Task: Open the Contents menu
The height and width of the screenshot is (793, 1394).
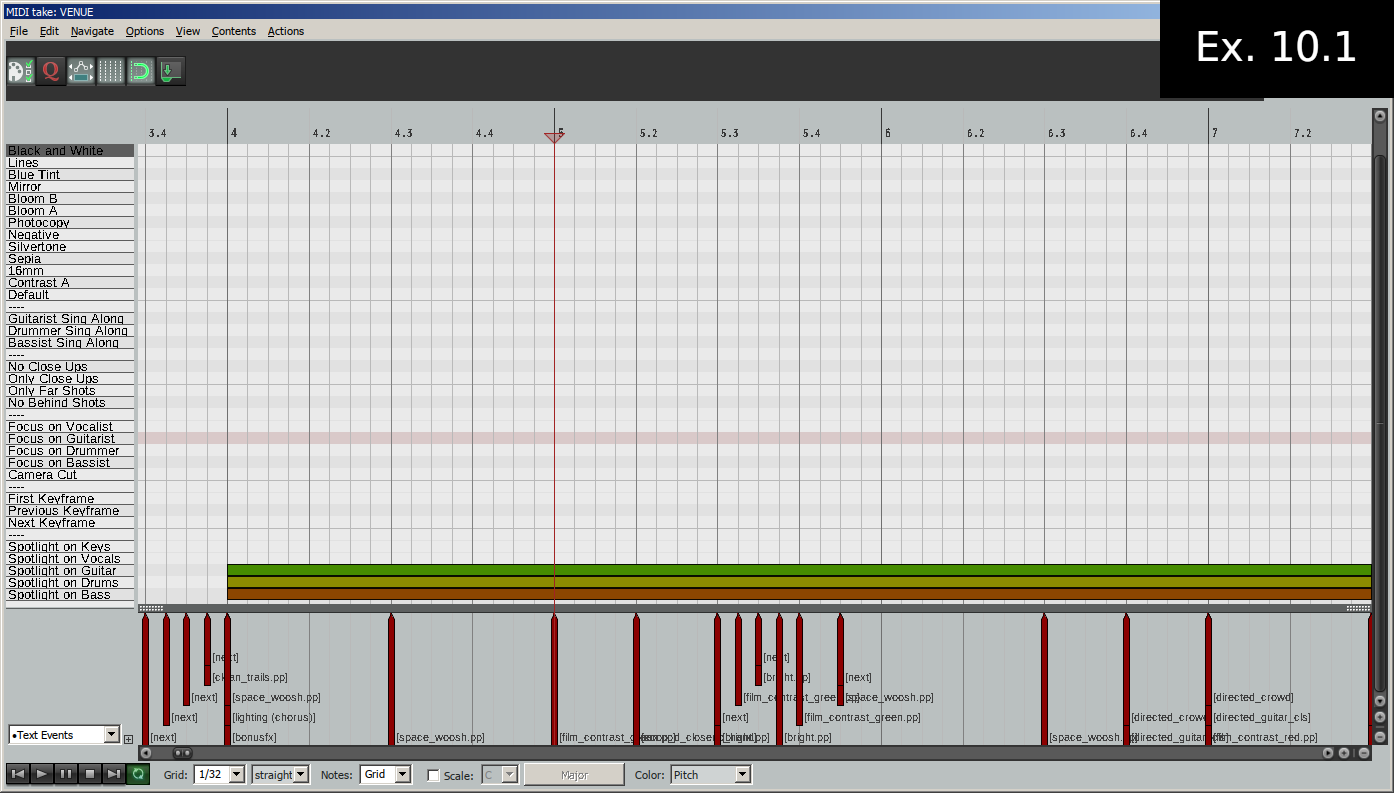Action: (x=234, y=31)
